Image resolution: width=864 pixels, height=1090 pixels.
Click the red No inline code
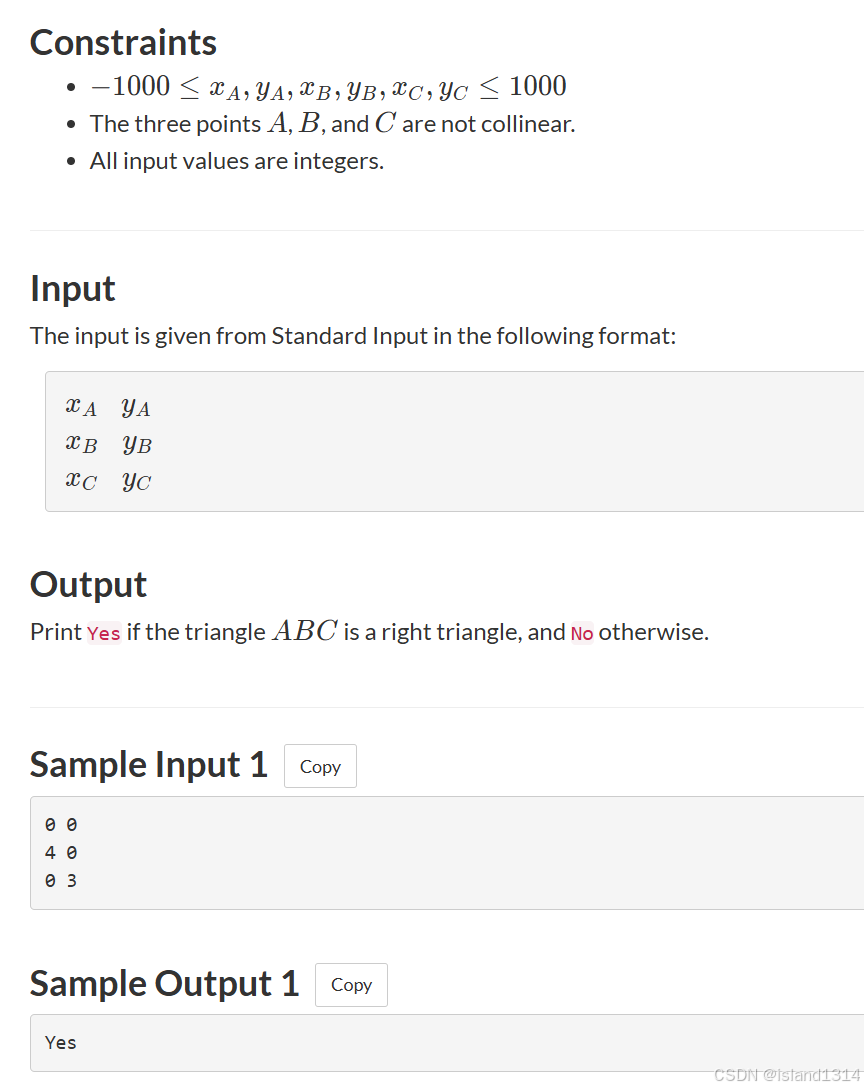pos(582,633)
